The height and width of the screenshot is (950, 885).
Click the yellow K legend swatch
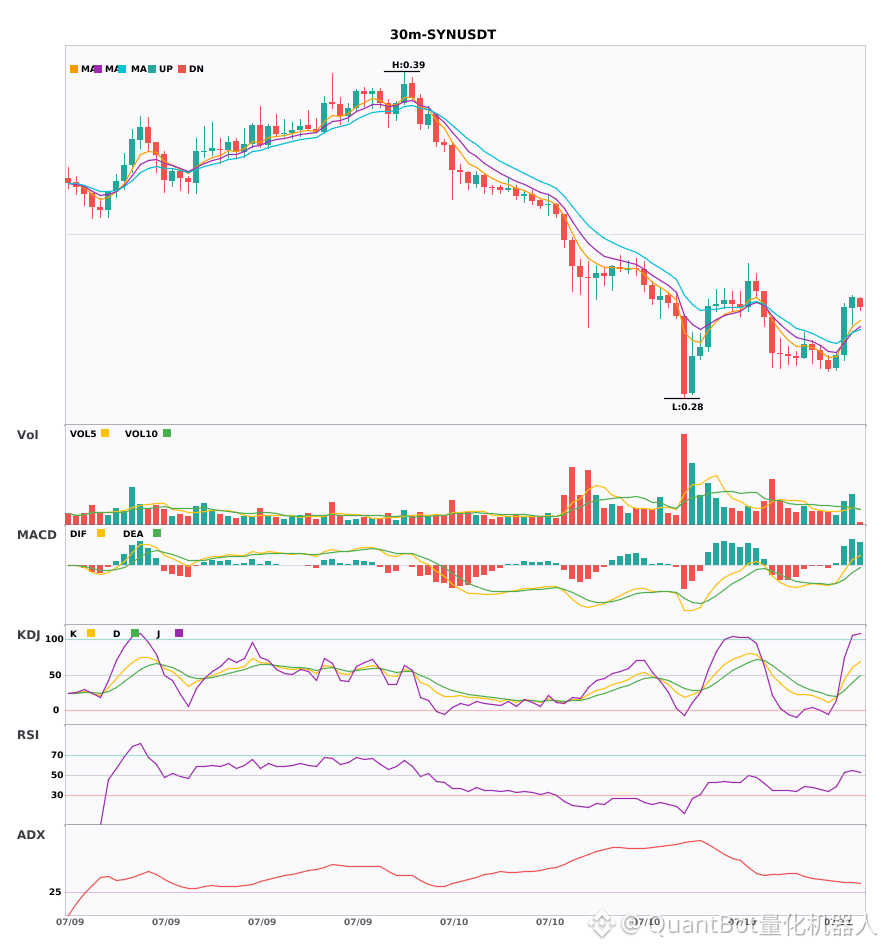tap(91, 633)
